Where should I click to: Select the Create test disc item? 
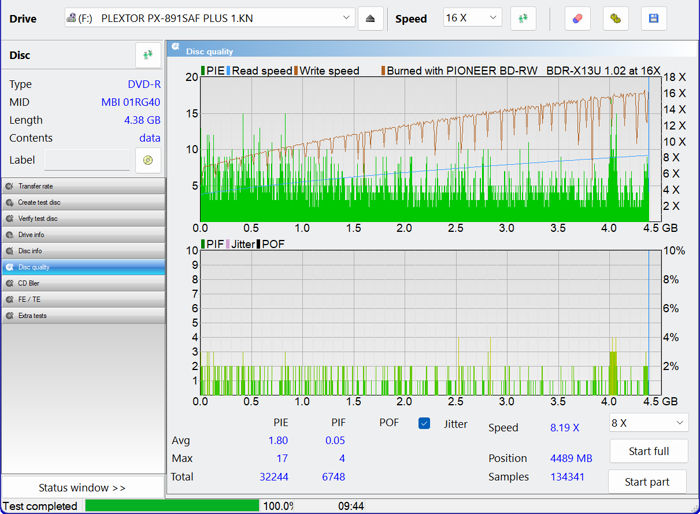click(x=83, y=202)
